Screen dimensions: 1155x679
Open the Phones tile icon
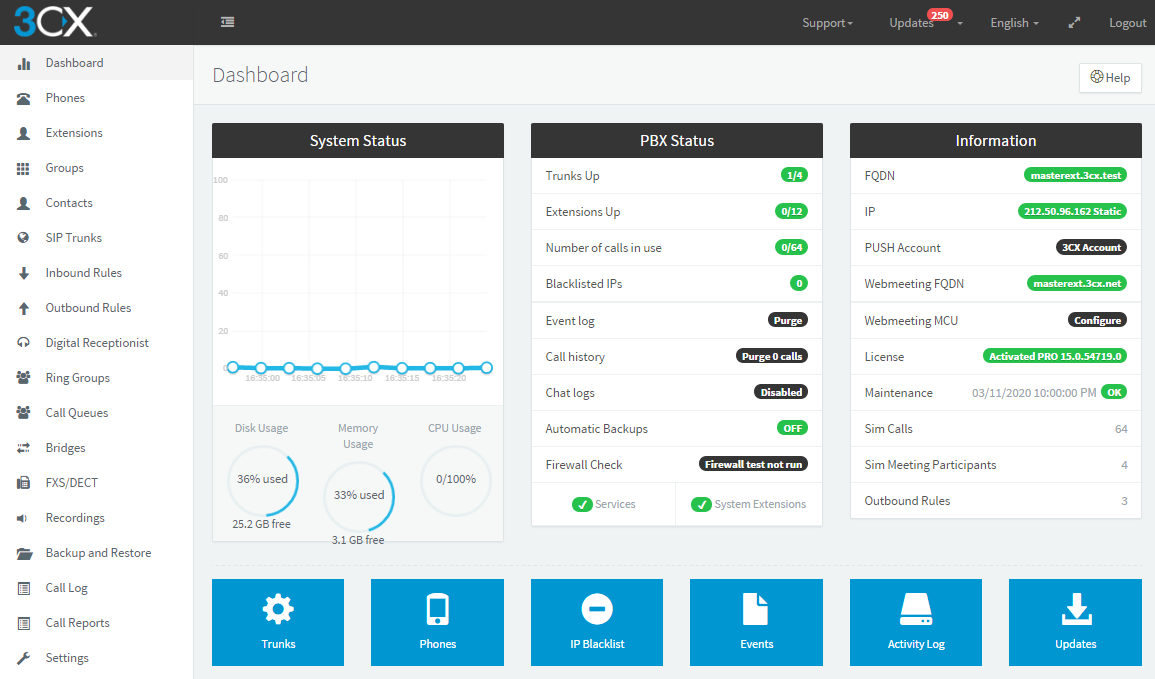[437, 610]
